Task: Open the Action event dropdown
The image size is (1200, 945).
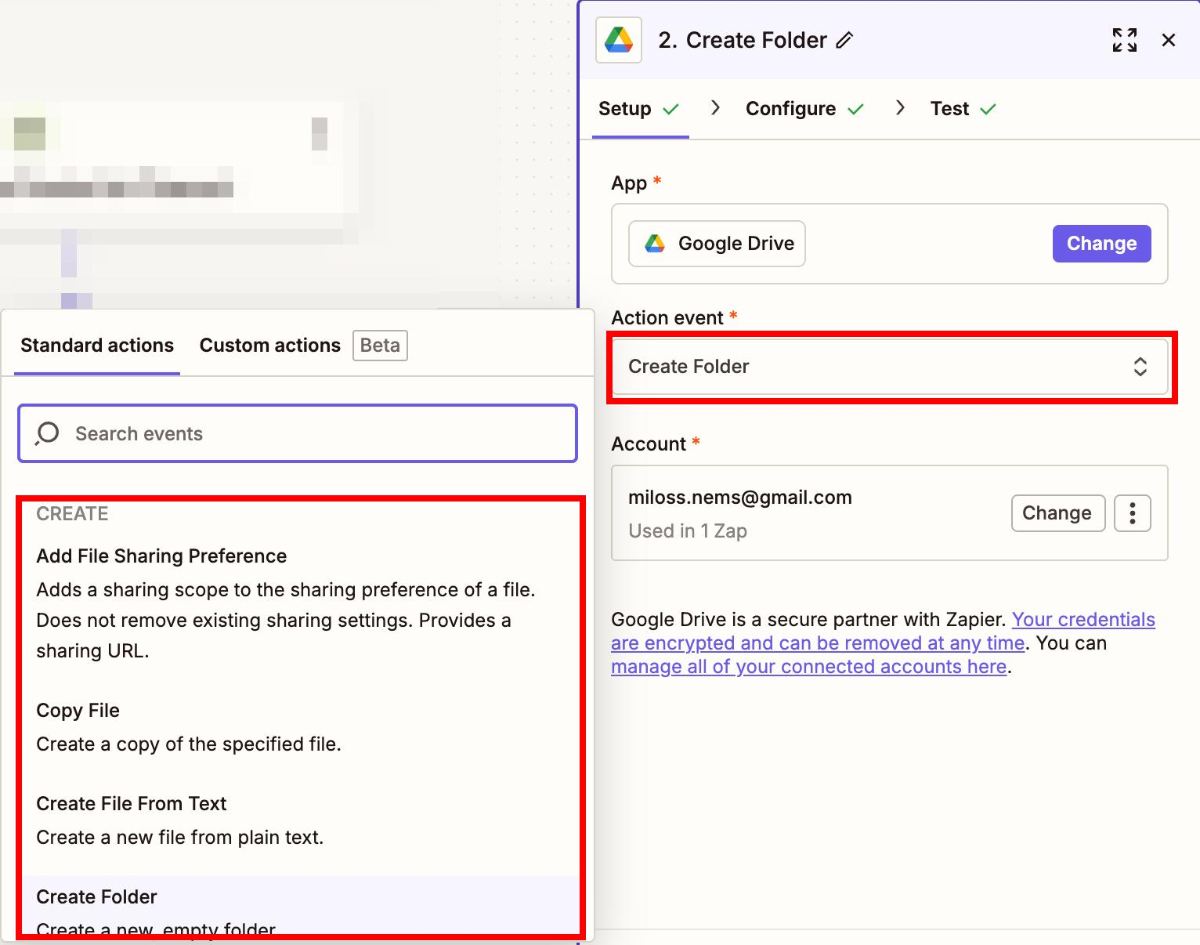Action: tap(1141, 366)
